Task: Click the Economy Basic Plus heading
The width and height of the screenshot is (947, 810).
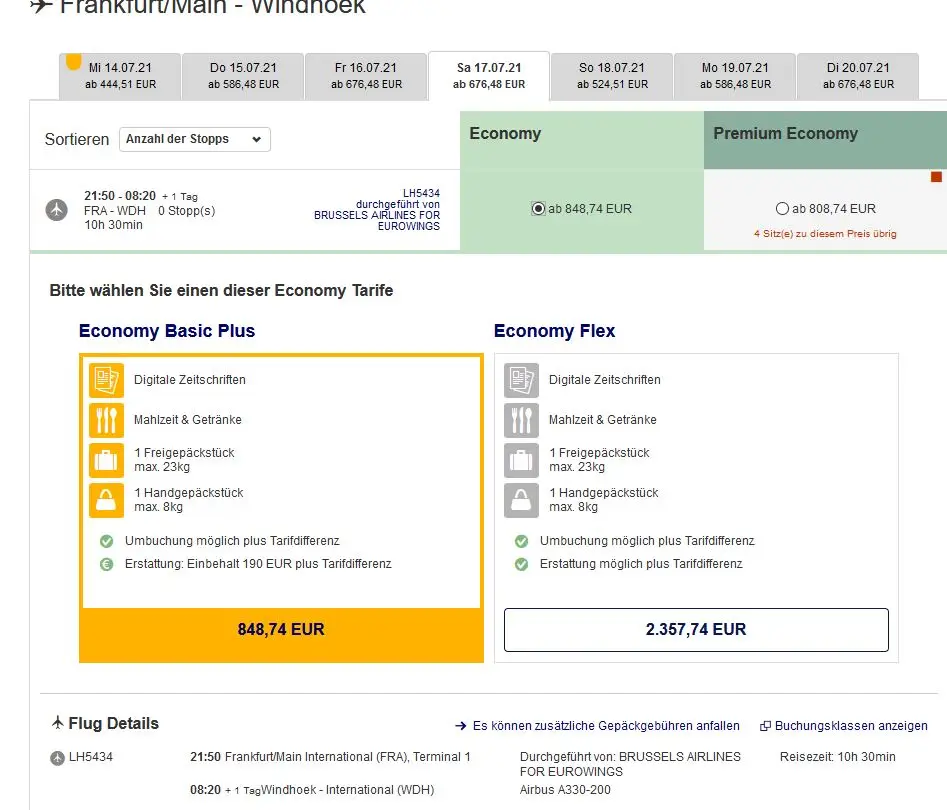Action: click(x=167, y=331)
